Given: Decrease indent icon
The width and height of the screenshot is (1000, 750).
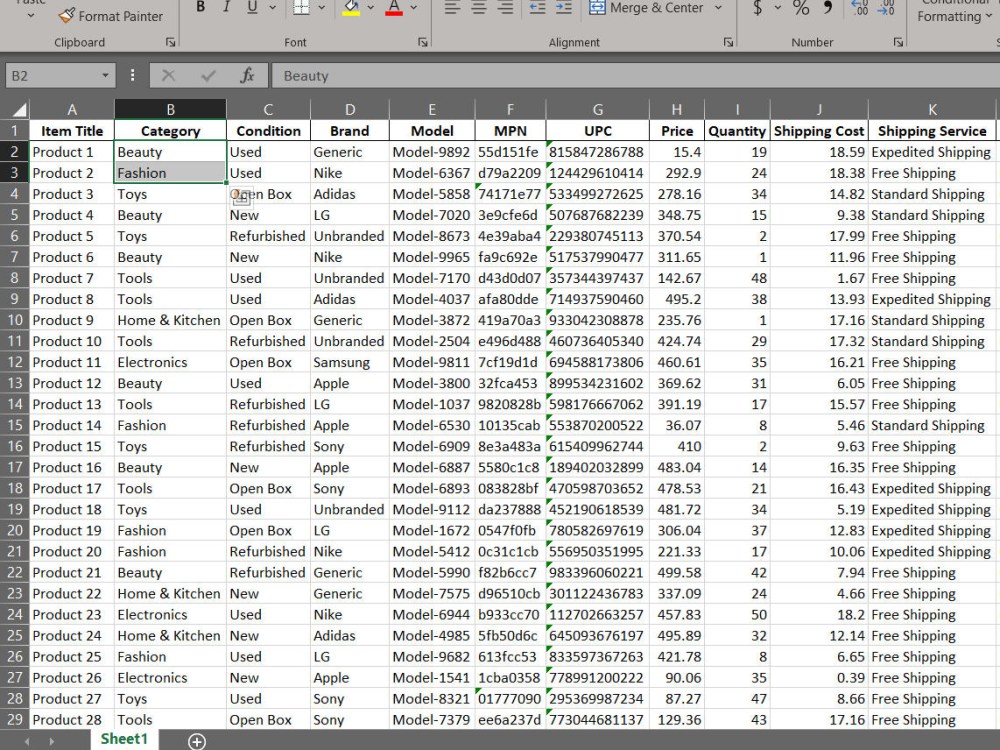Looking at the screenshot, I should [538, 8].
